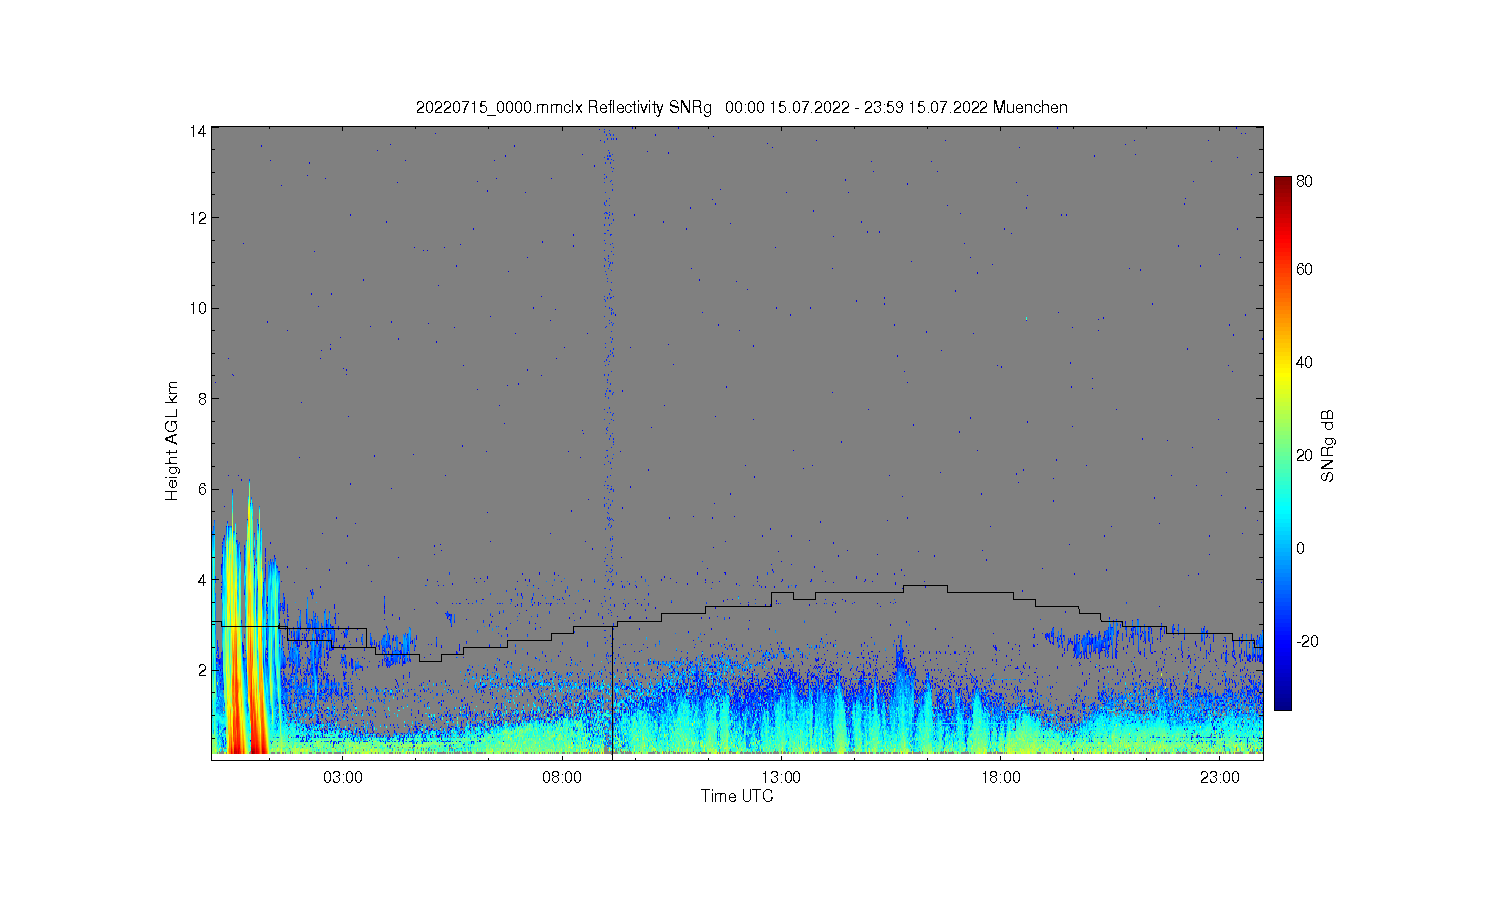Screen dimensions: 1500x900
Task: Click the height tick label 4
Action: pyautogui.click(x=202, y=579)
